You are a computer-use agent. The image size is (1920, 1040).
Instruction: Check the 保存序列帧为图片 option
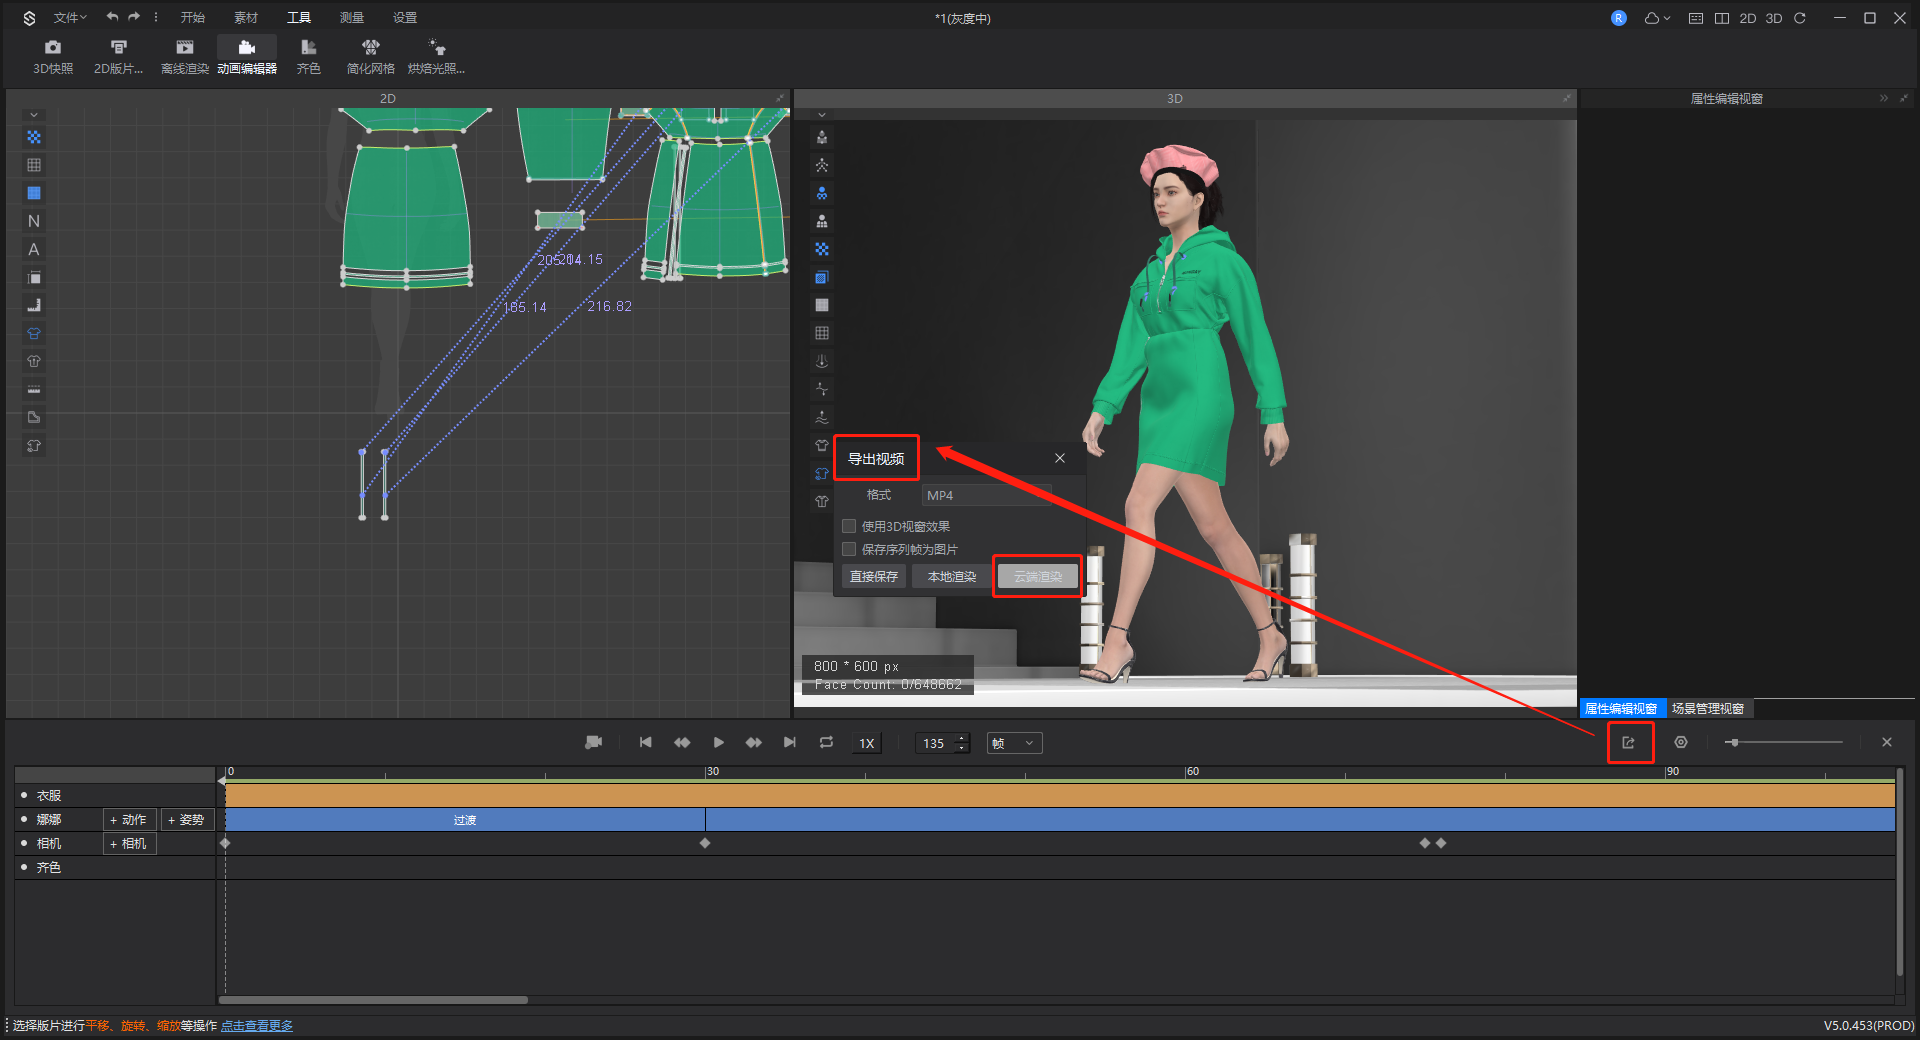click(x=849, y=549)
